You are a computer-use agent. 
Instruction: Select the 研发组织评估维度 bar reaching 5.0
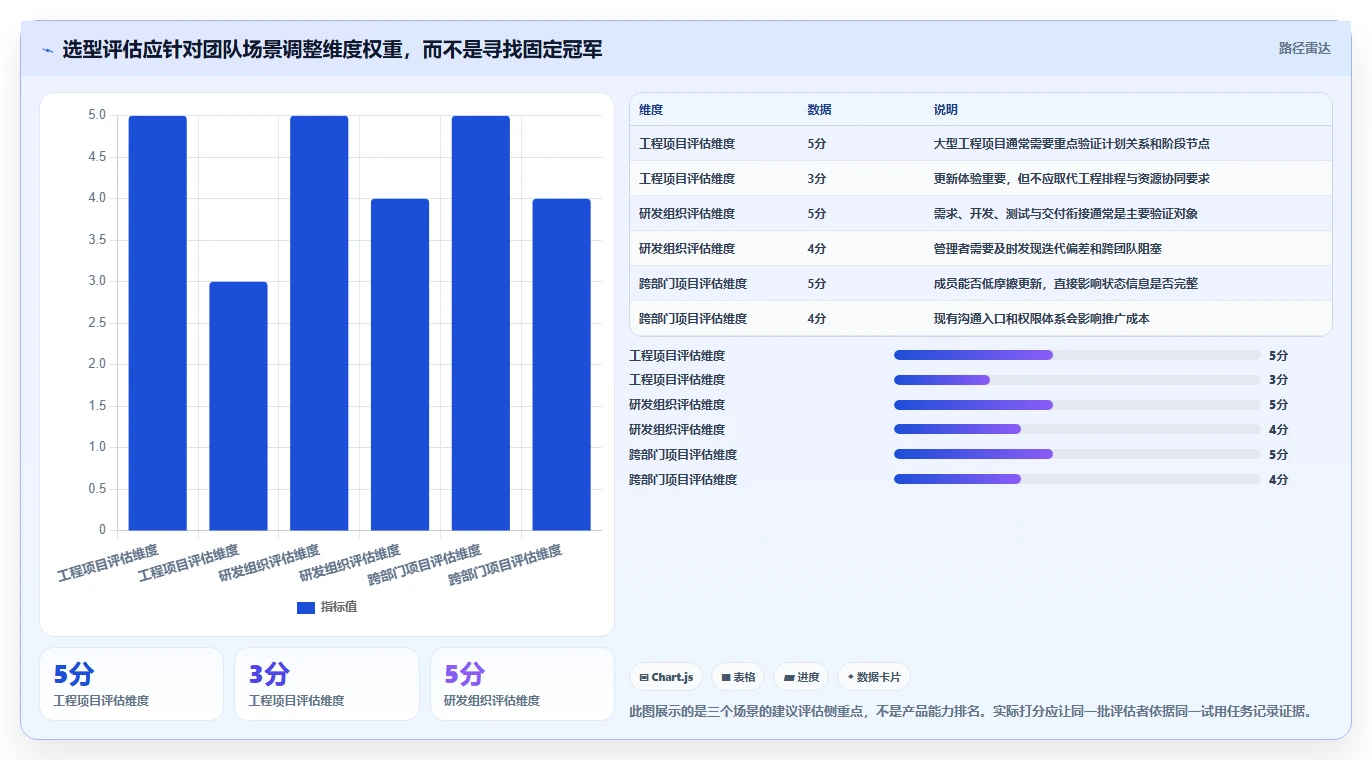pos(319,323)
